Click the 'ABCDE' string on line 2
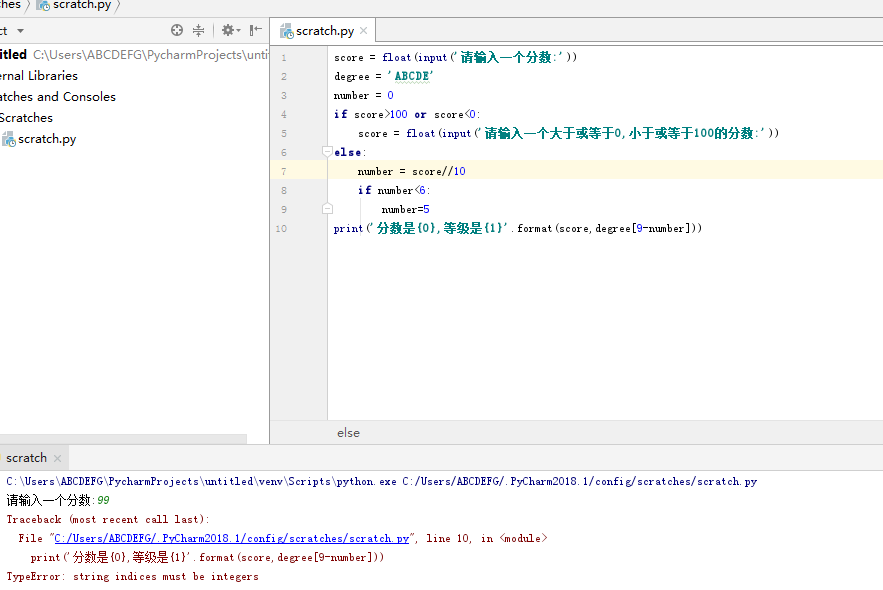Image resolution: width=883 pixels, height=590 pixels. (411, 76)
